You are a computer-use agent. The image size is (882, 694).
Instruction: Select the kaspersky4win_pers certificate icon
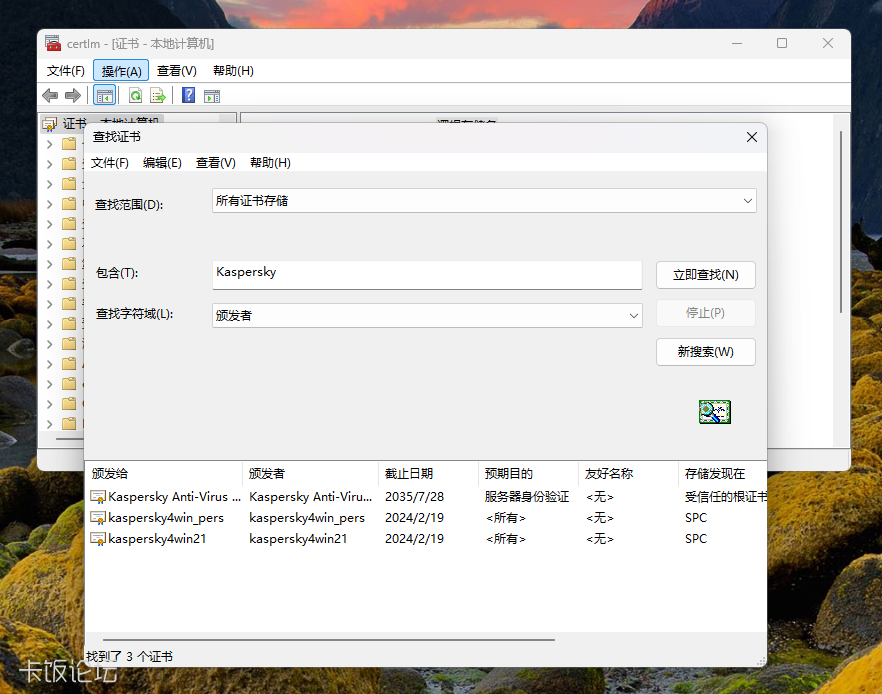pyautogui.click(x=98, y=518)
